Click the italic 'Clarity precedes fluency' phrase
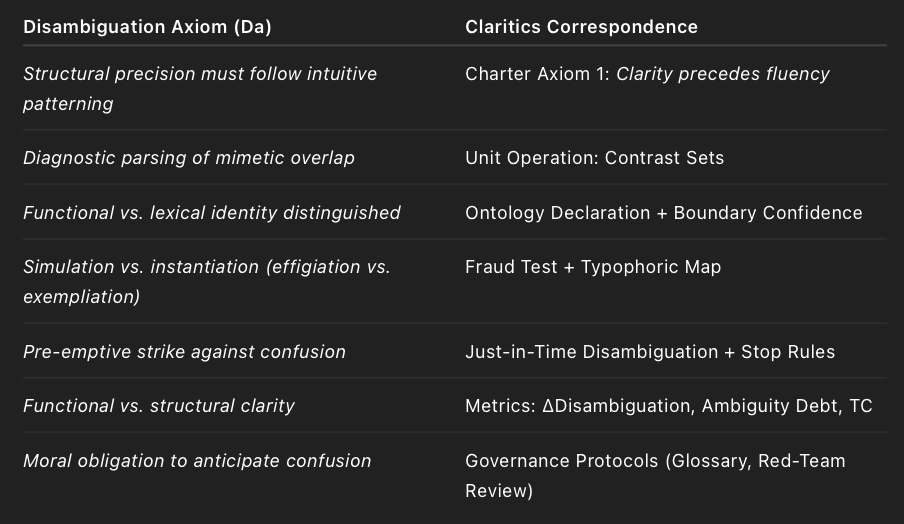The width and height of the screenshot is (904, 524). (723, 74)
